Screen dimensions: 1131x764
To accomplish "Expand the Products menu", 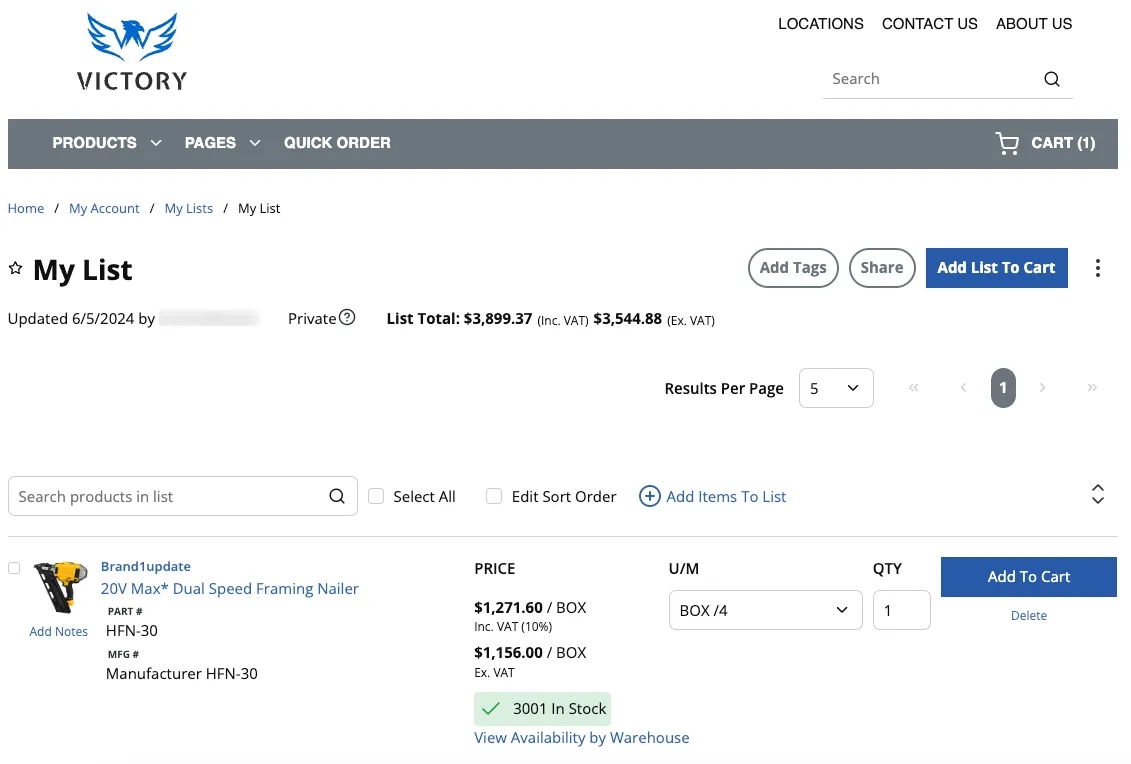I will point(107,143).
